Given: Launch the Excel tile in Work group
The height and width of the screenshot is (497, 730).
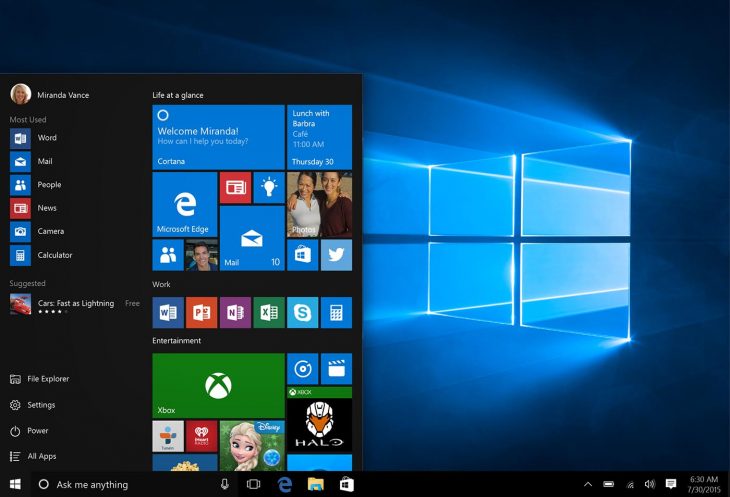Looking at the screenshot, I should point(269,312).
